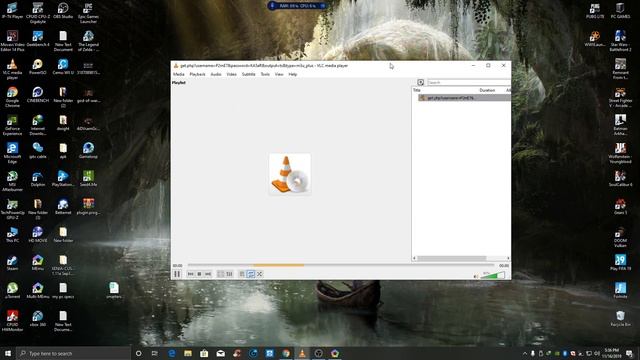Toggle the VLC playlist view button
640x360 pixels.
pyautogui.click(x=242, y=274)
